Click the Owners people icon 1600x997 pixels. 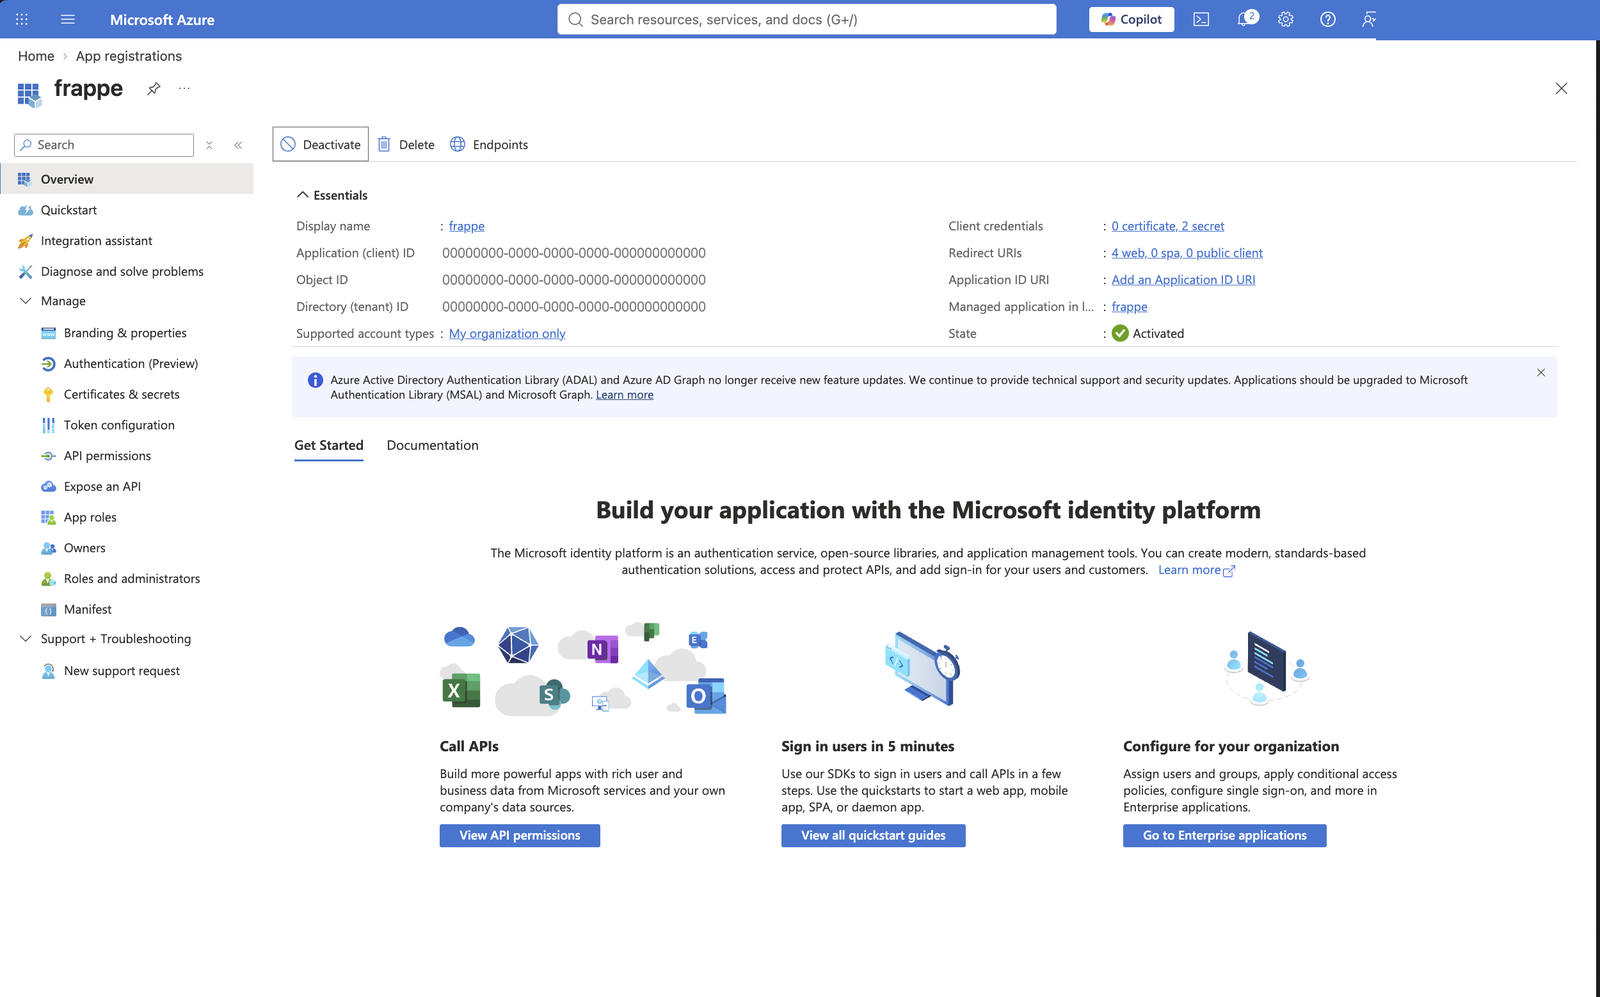48,548
